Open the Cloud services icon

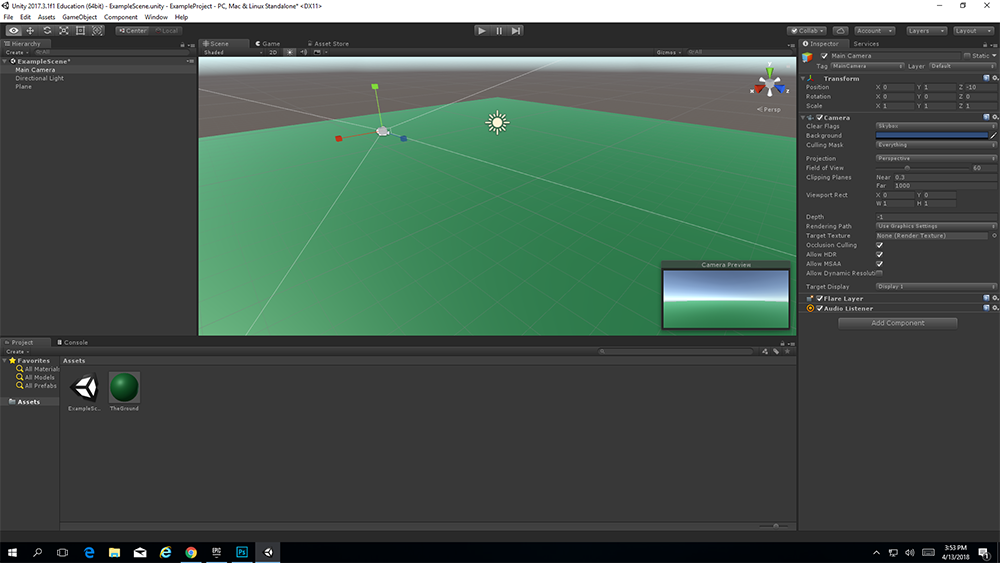pos(841,31)
